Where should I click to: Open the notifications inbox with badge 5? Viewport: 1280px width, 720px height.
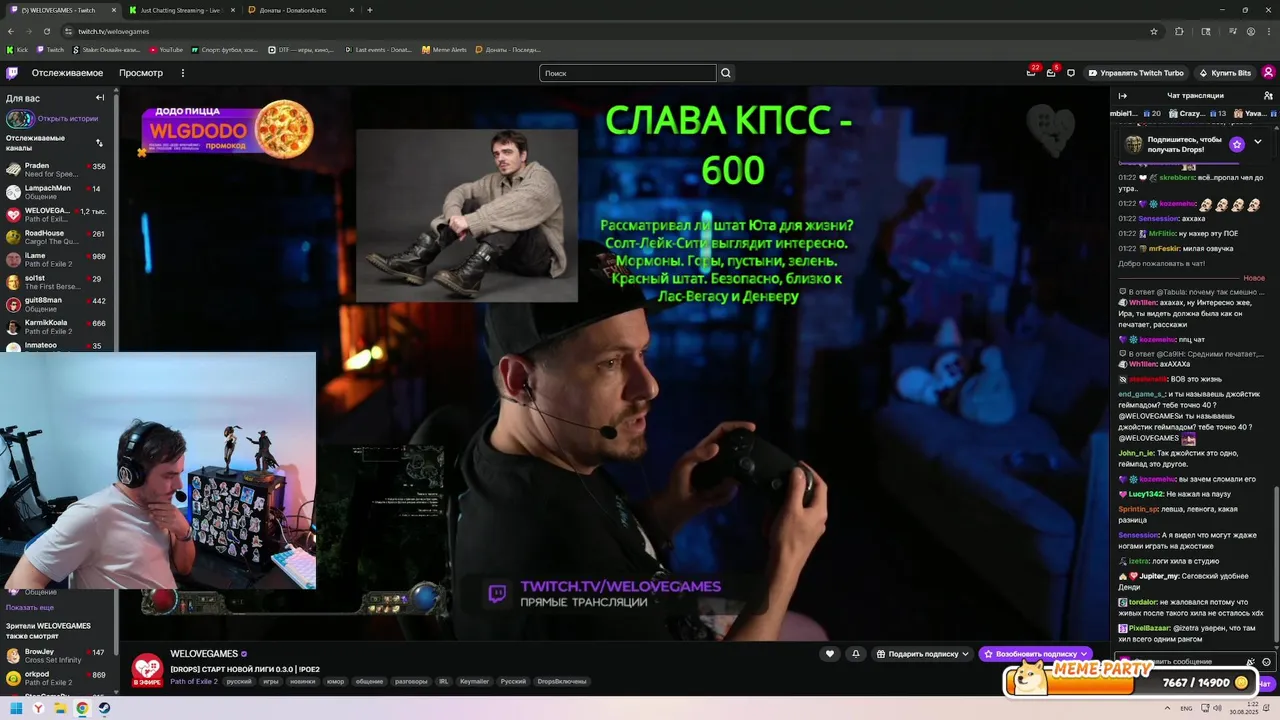(x=1051, y=73)
